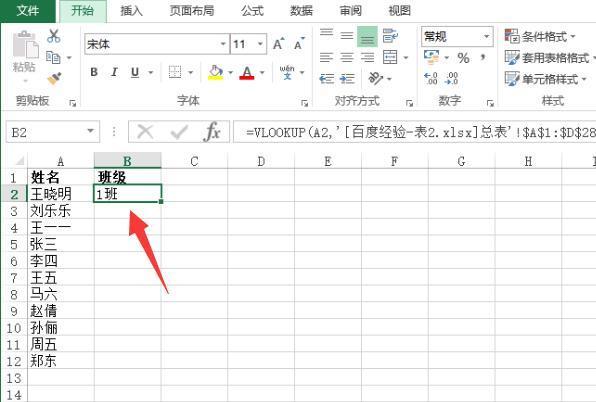Align text right
This screenshot has width=596, height=402.
[367, 57]
